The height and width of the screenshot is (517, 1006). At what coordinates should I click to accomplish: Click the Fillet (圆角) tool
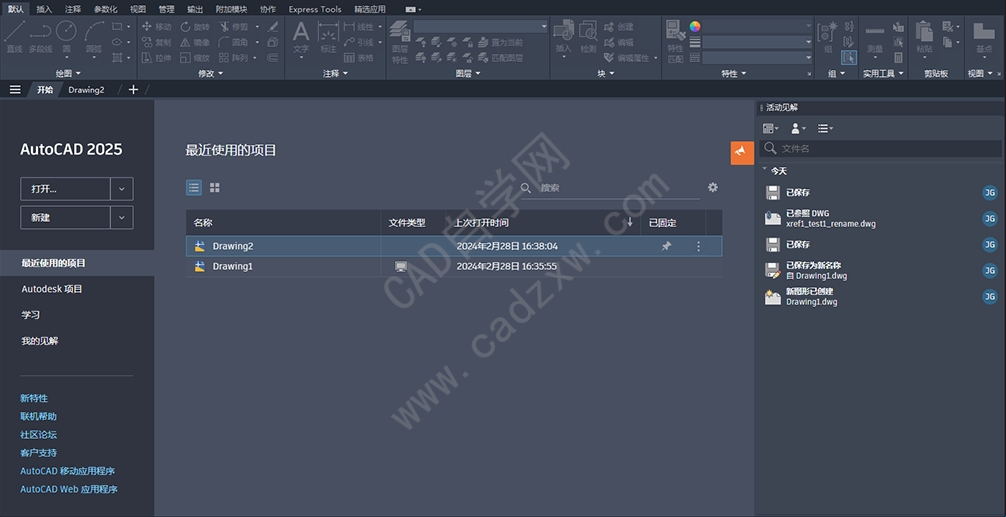click(234, 42)
